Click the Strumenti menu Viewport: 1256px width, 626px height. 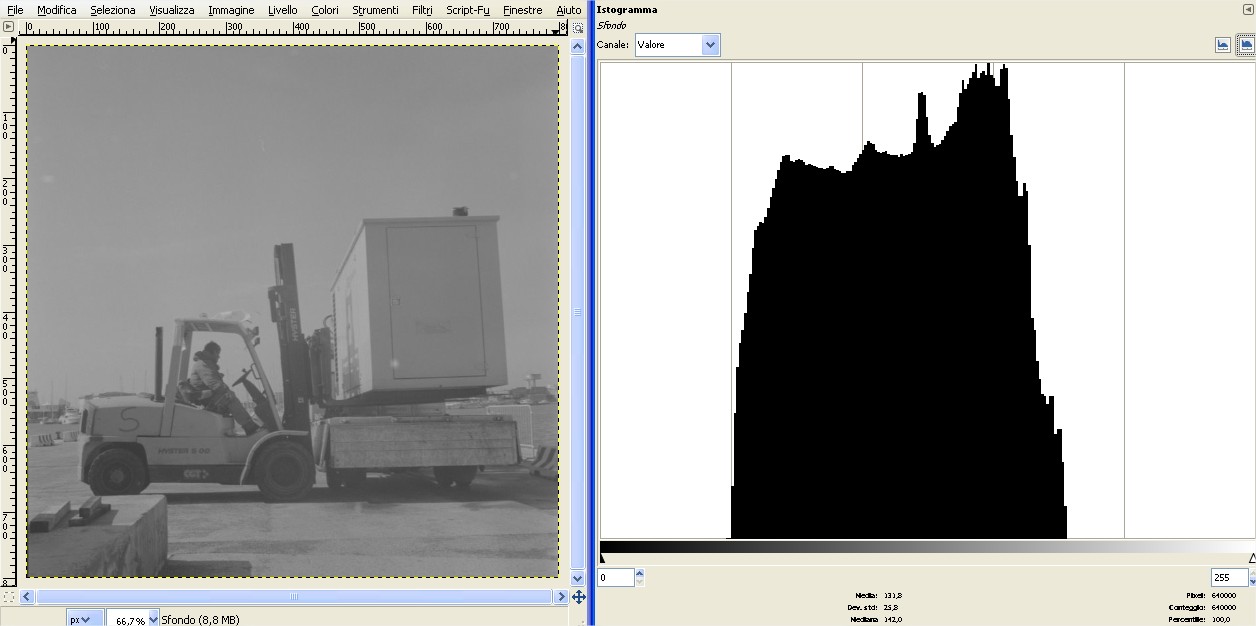[375, 10]
